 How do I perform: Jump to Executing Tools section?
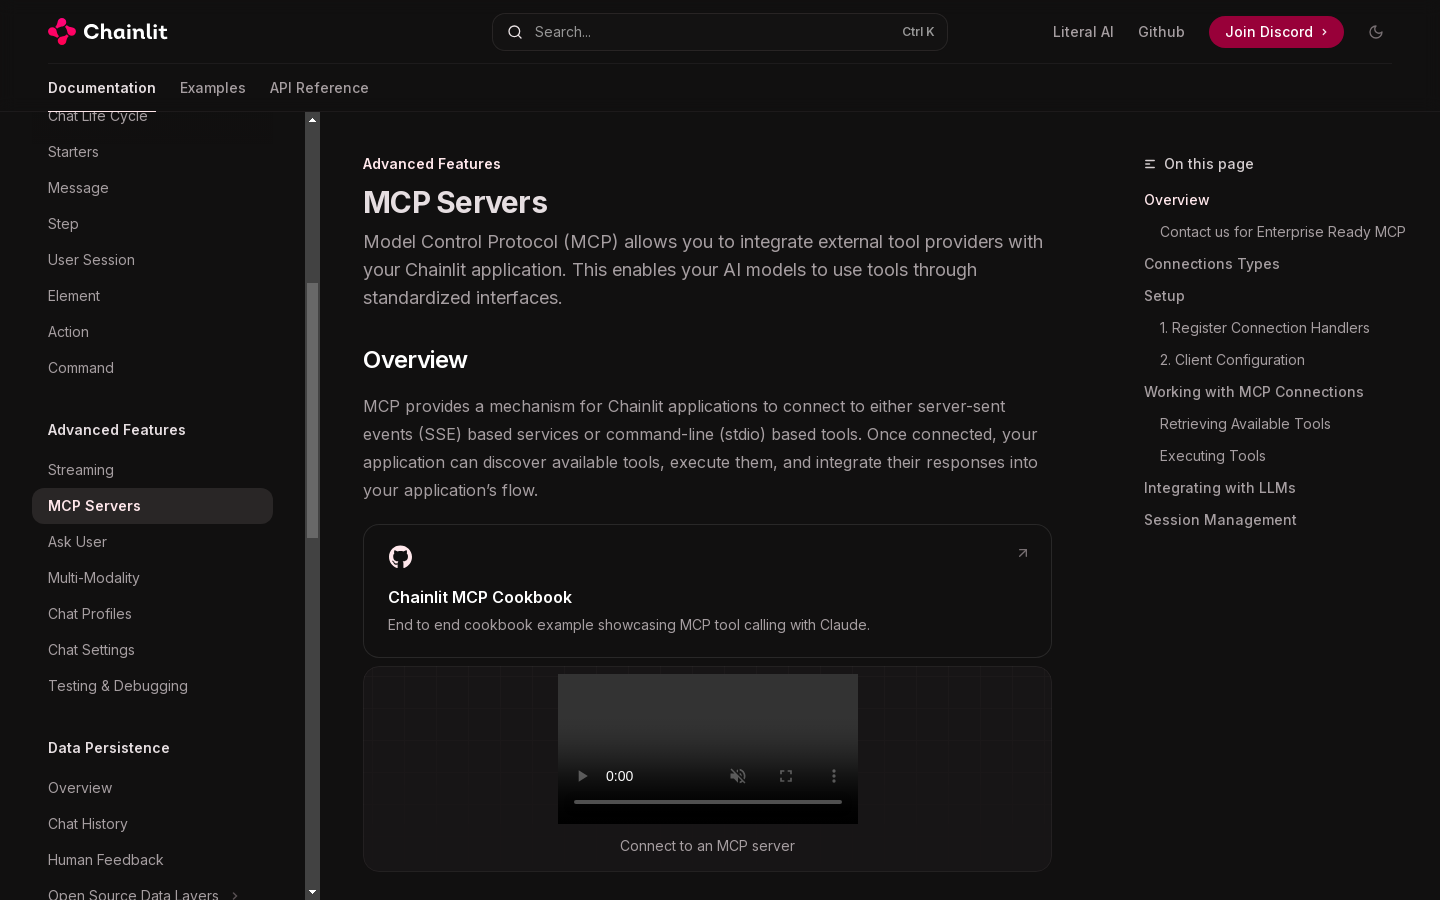click(x=1212, y=456)
